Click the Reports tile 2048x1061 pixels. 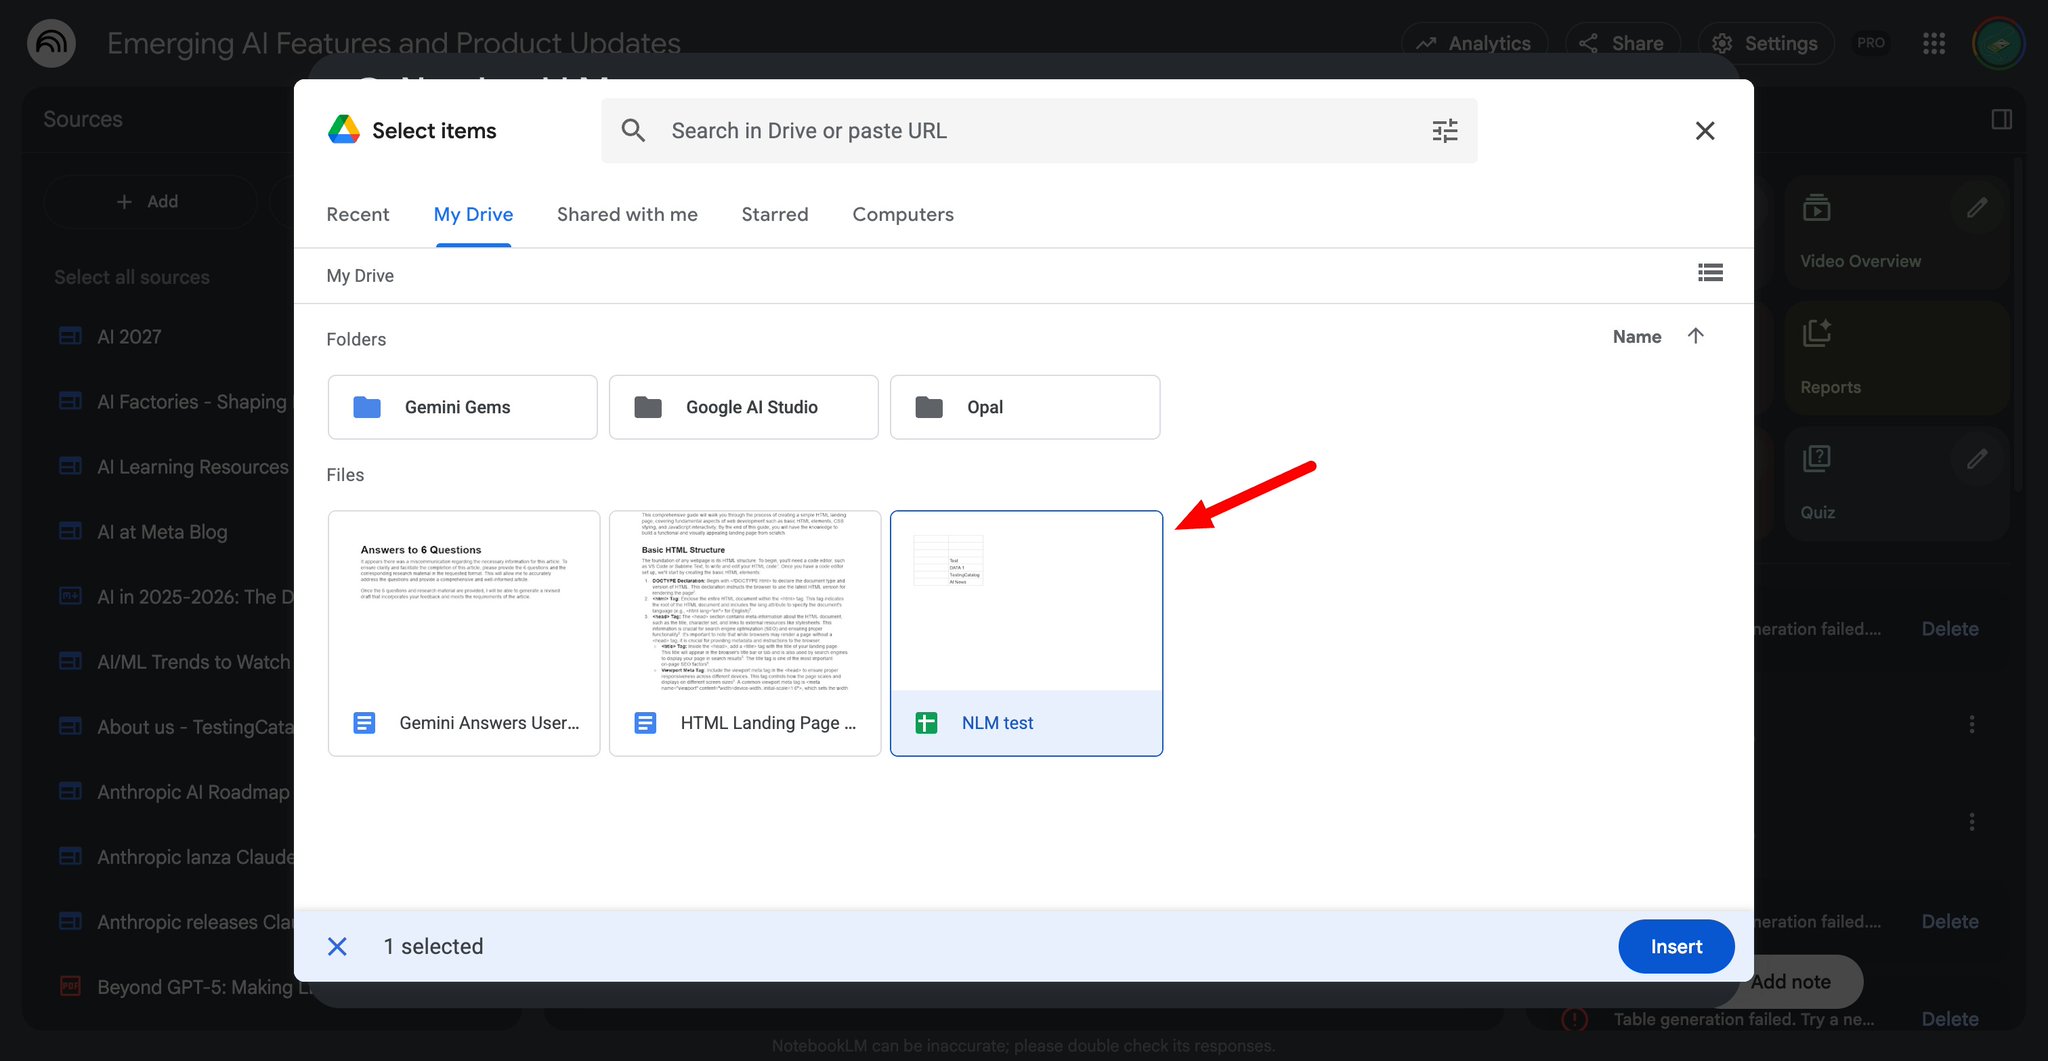[x=1896, y=359]
